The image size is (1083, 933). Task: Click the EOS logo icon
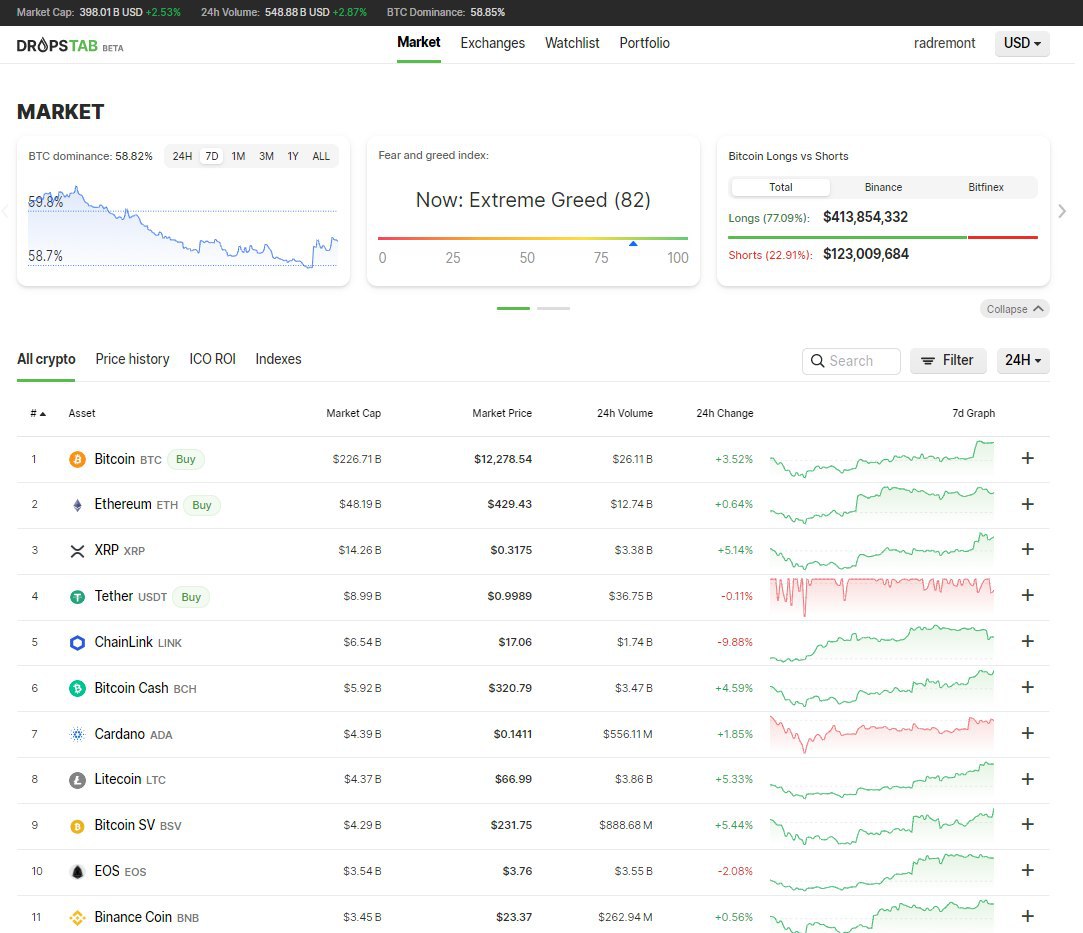click(77, 872)
